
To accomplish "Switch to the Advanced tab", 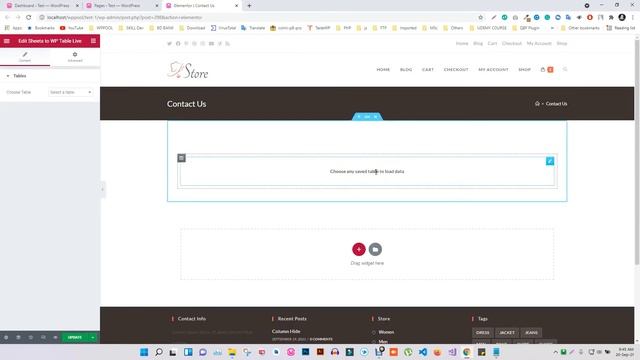I will point(75,57).
